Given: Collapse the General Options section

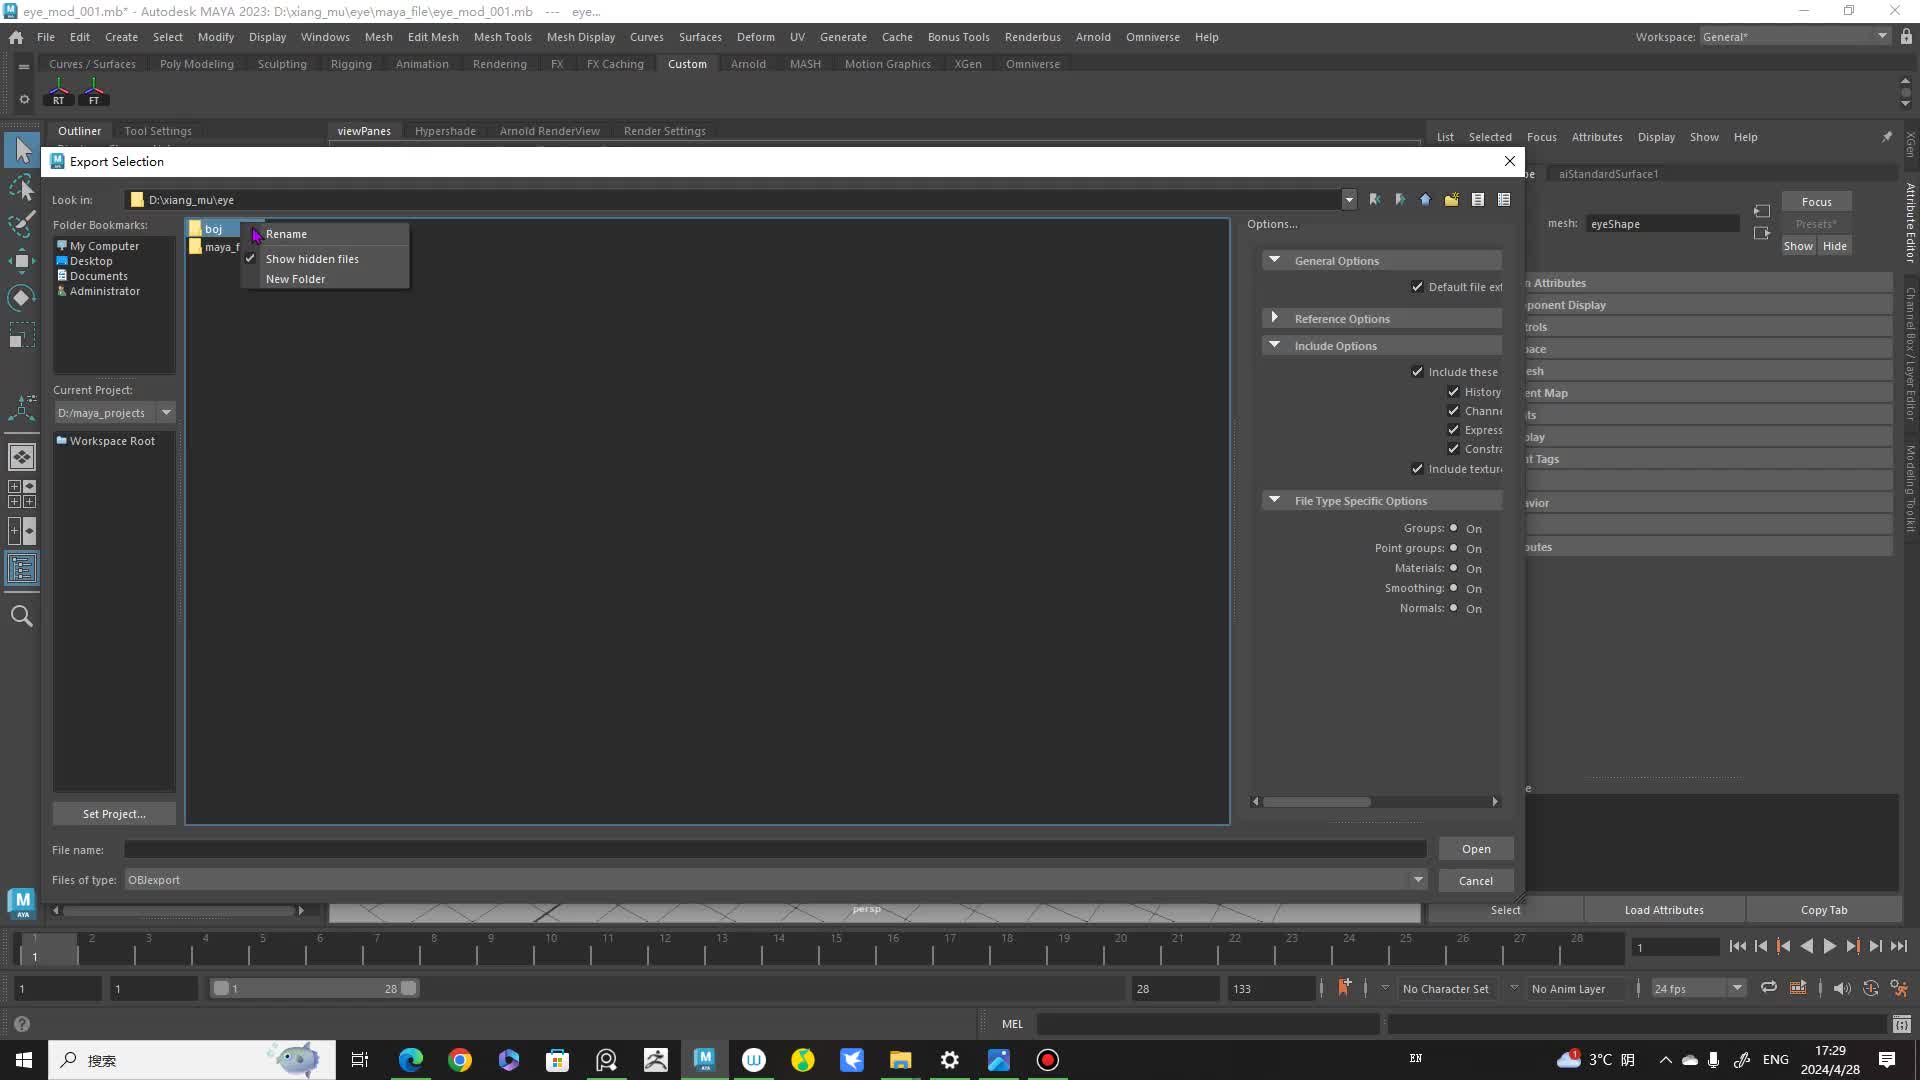Looking at the screenshot, I should (1274, 260).
